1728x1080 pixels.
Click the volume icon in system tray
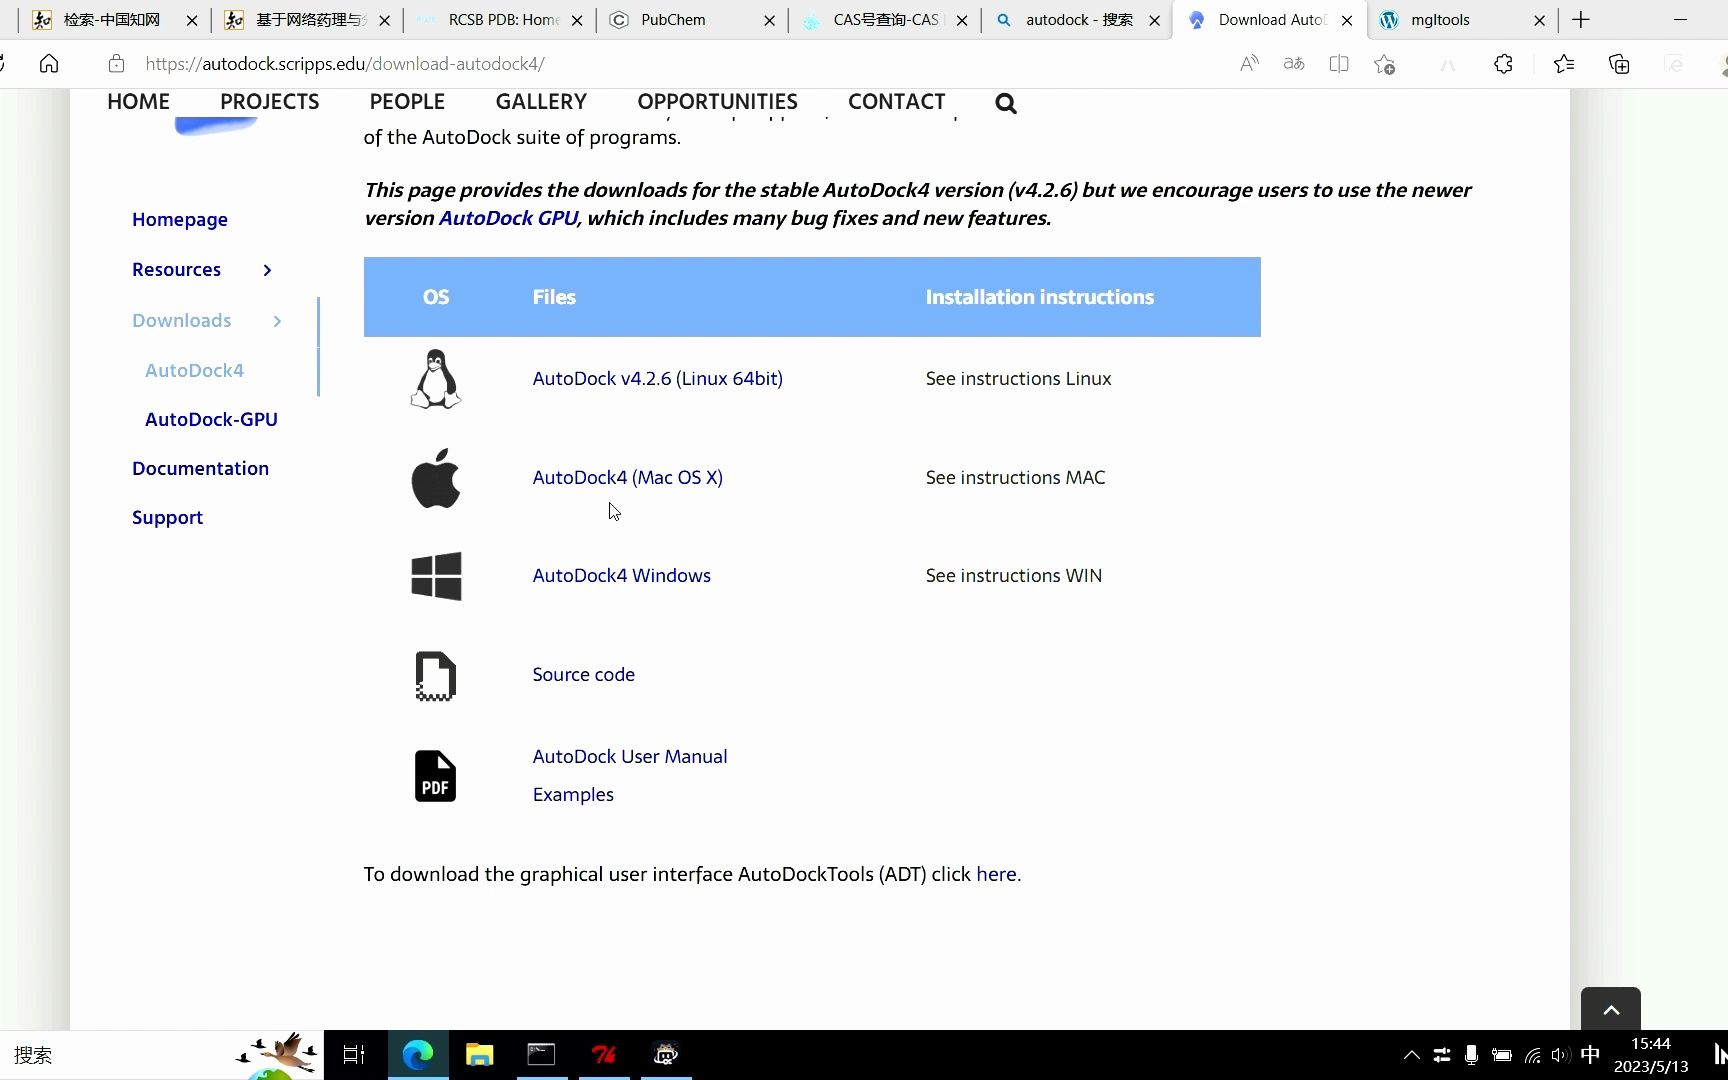tap(1560, 1055)
